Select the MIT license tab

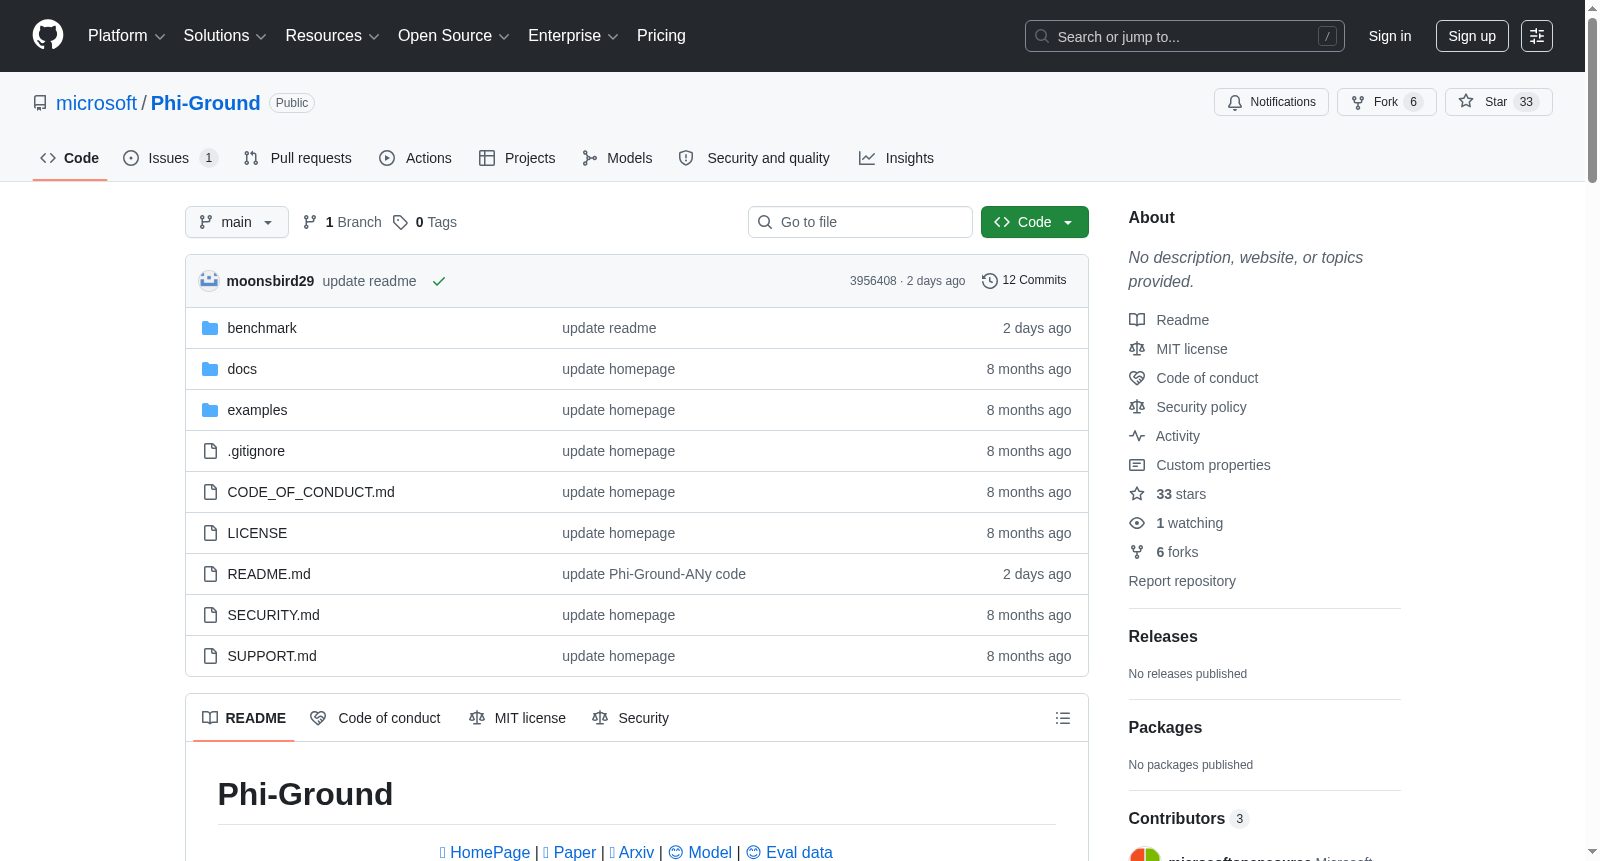[517, 718]
